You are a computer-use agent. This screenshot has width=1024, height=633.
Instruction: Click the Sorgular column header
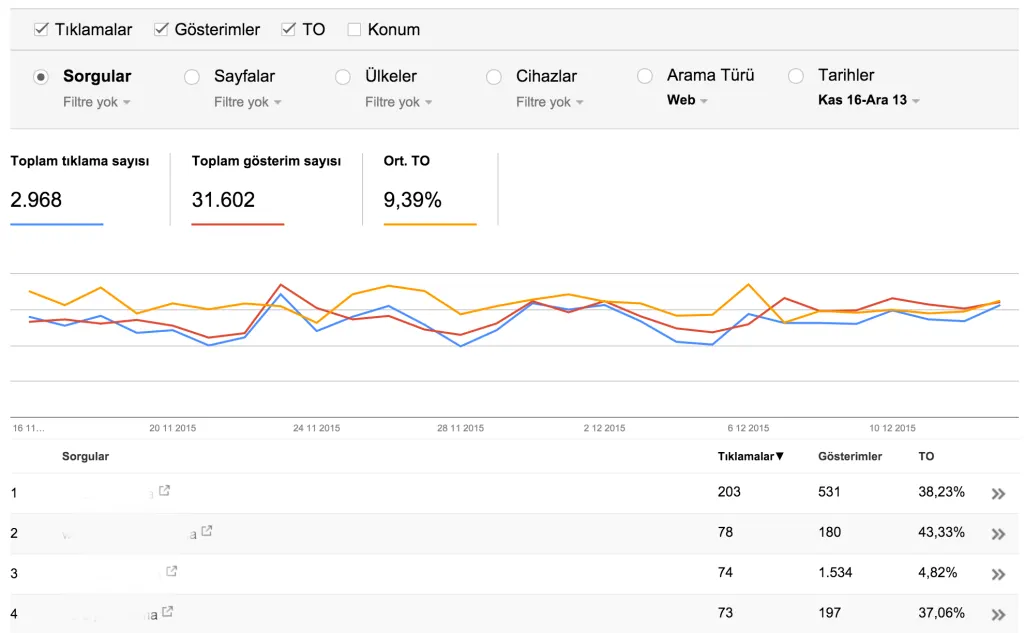(x=86, y=456)
